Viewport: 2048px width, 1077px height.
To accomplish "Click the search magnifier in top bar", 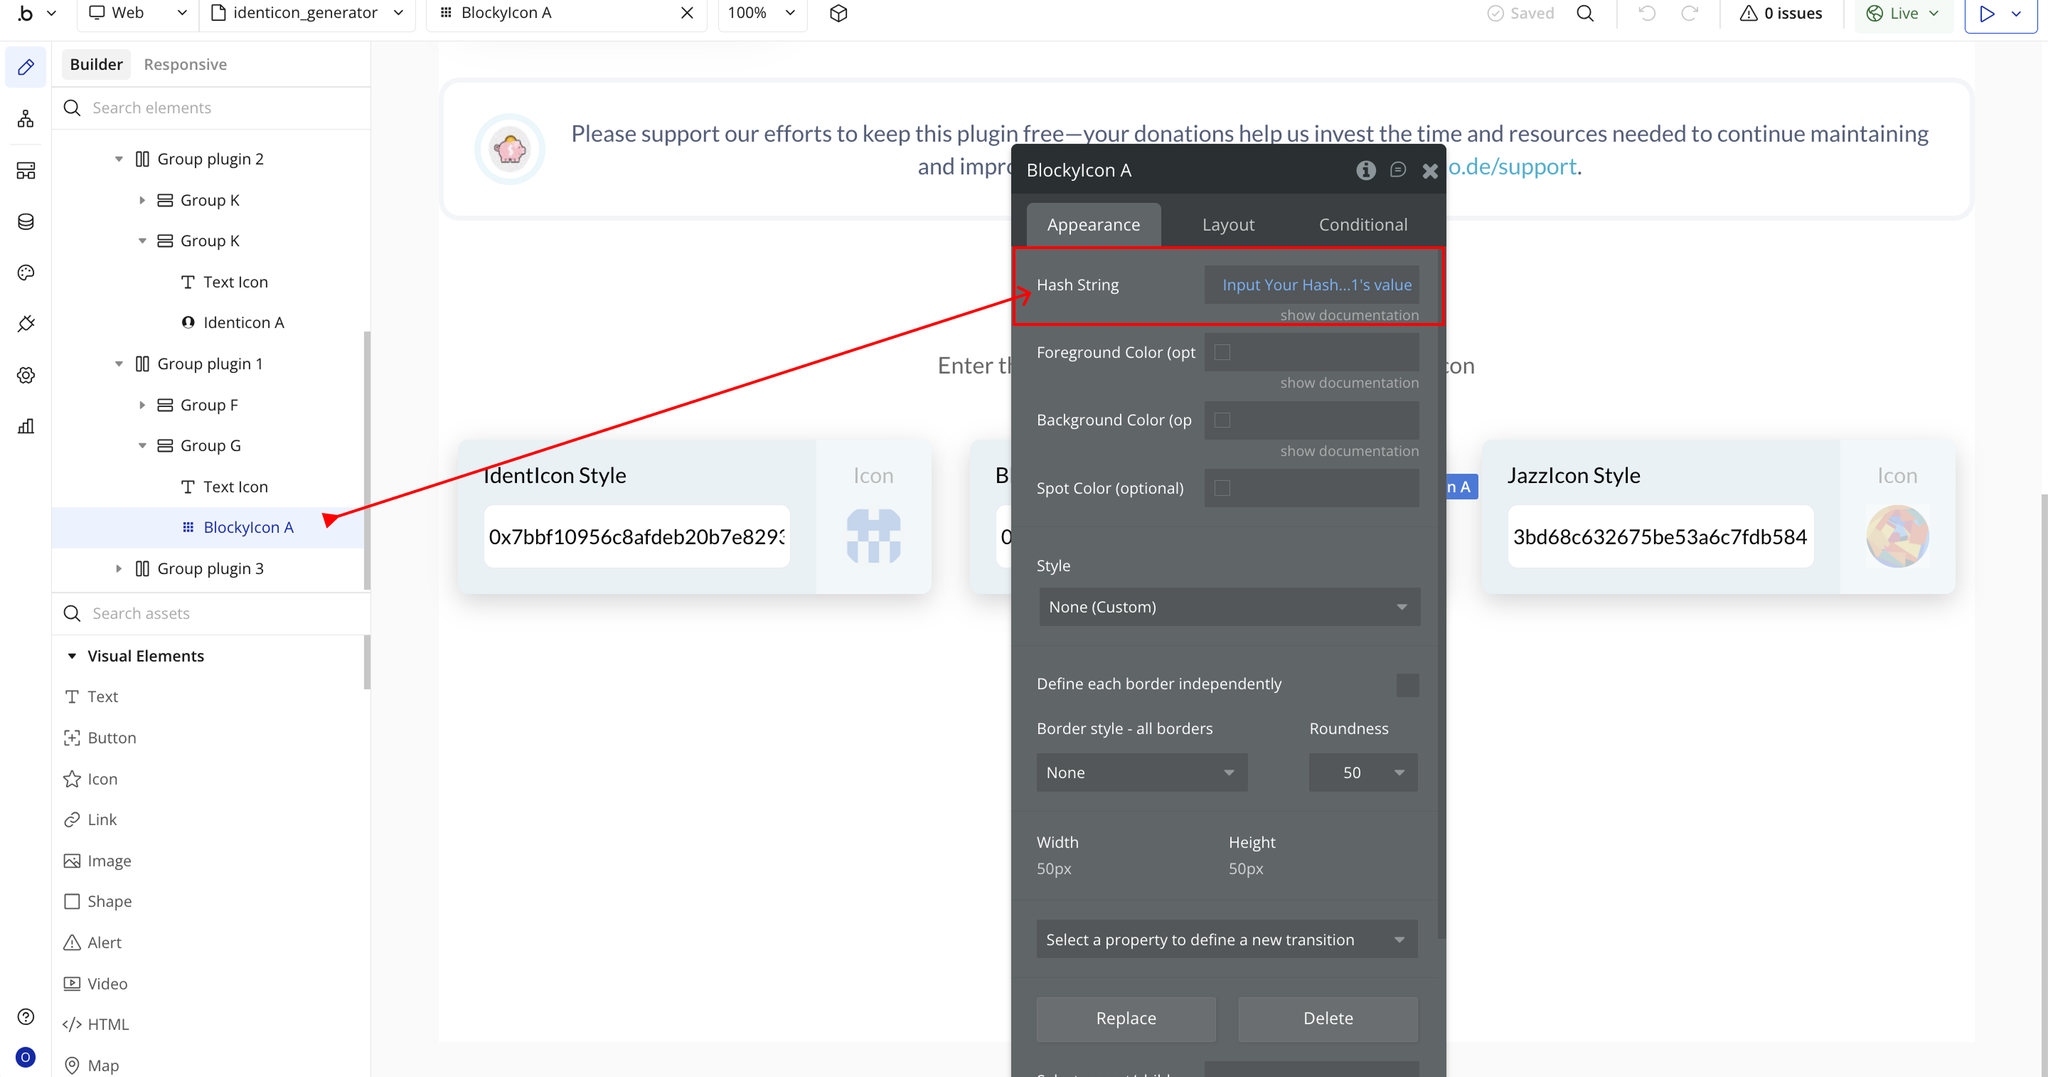I will click(x=1585, y=13).
